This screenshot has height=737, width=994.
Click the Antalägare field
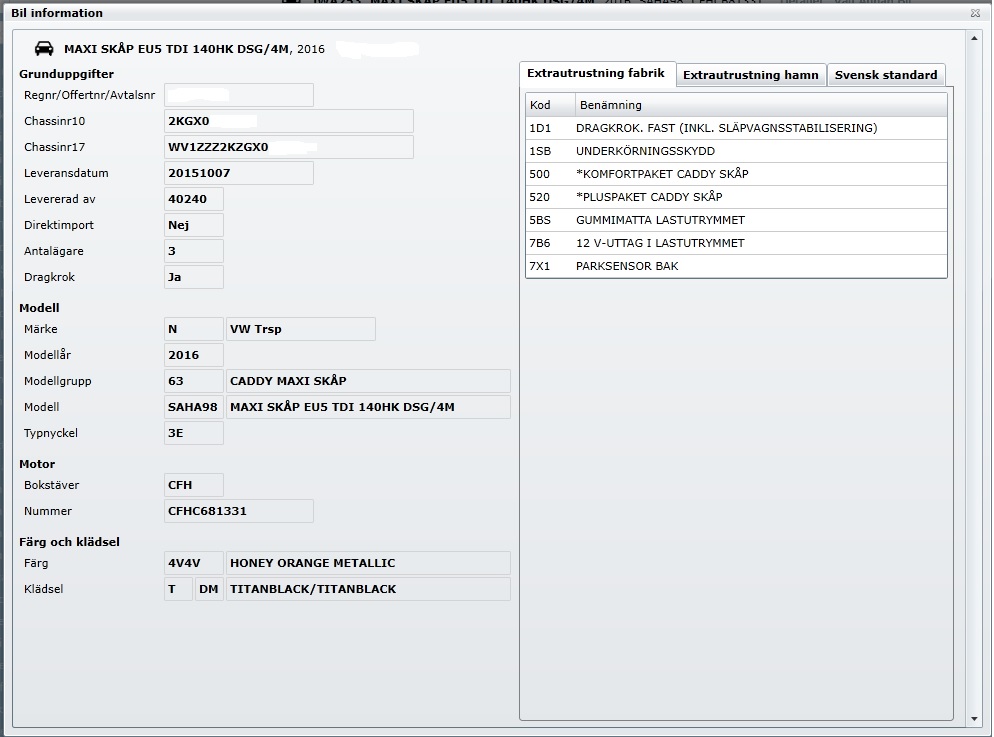[x=193, y=251]
